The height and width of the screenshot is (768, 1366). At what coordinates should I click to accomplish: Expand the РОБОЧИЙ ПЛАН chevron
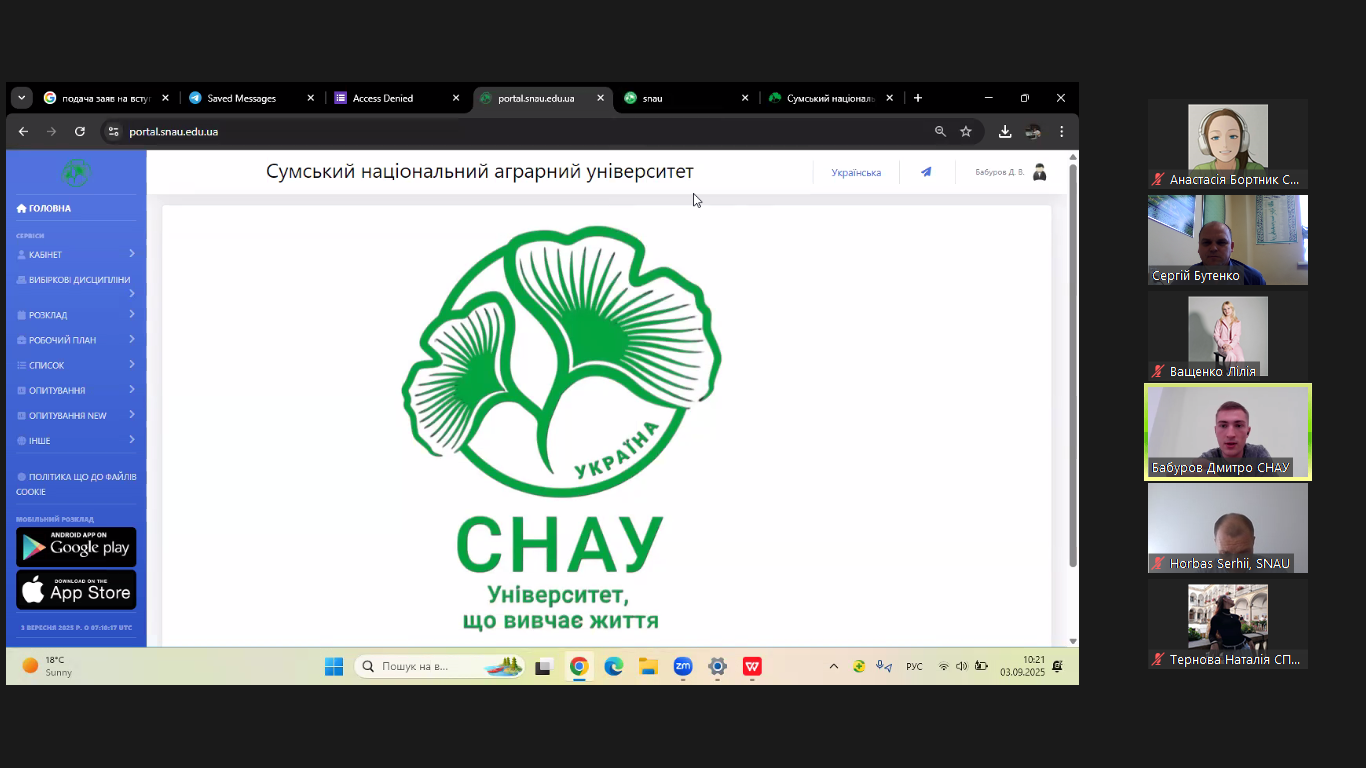click(x=131, y=339)
